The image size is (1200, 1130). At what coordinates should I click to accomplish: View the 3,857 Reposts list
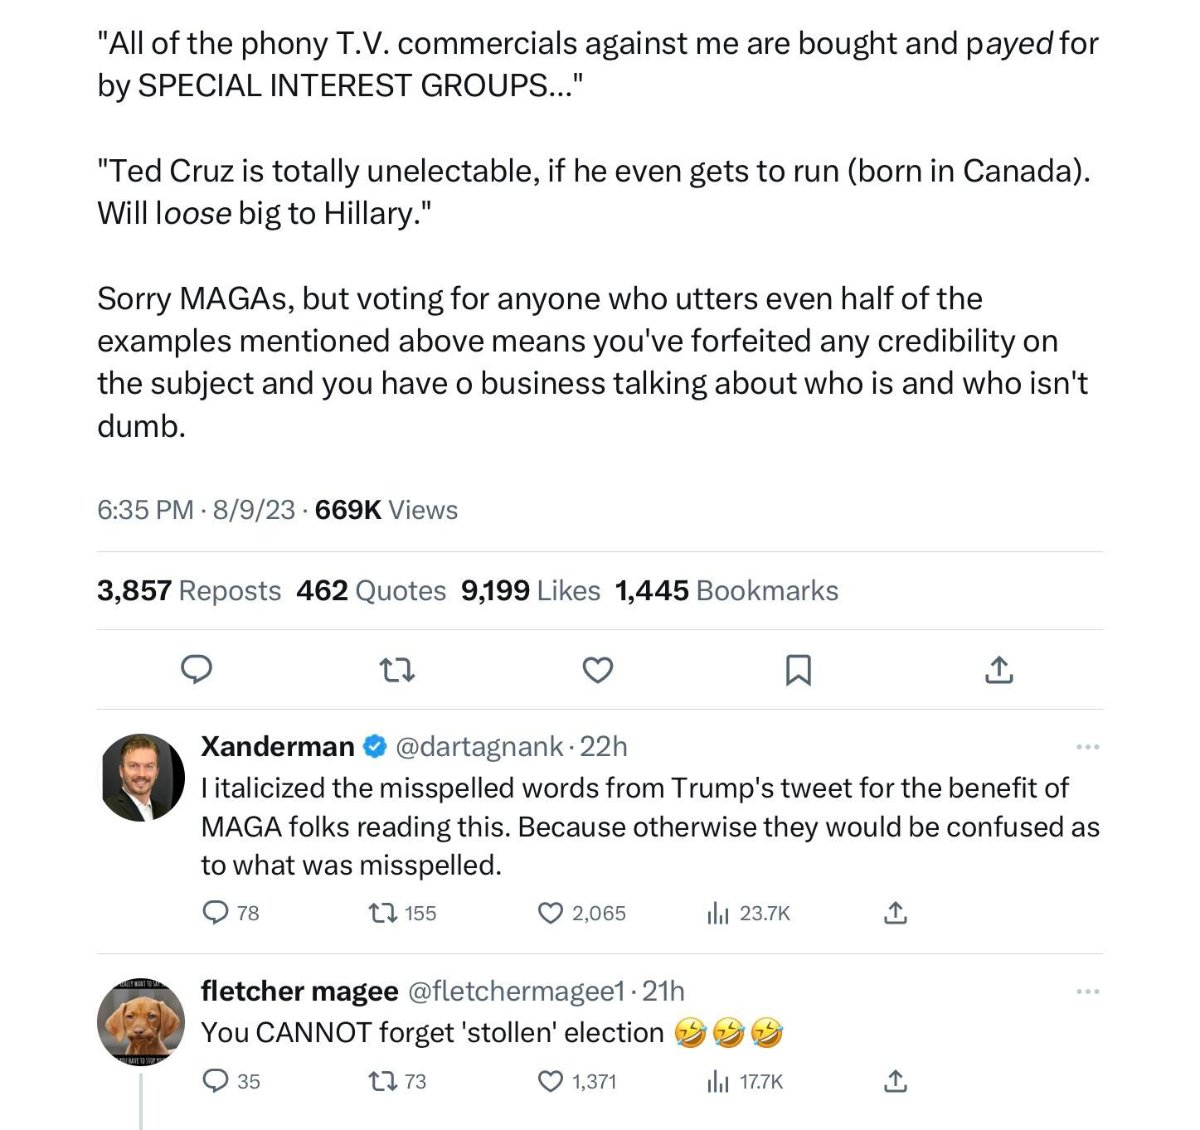pyautogui.click(x=189, y=591)
